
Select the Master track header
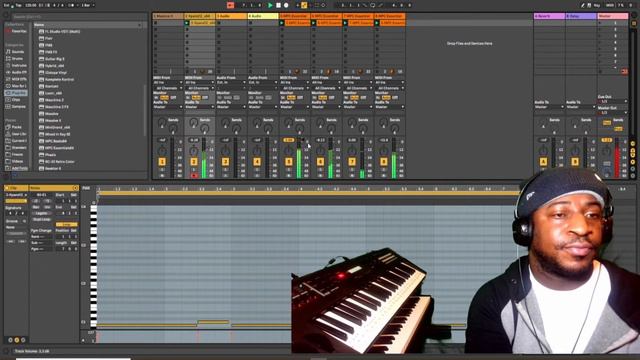point(613,16)
